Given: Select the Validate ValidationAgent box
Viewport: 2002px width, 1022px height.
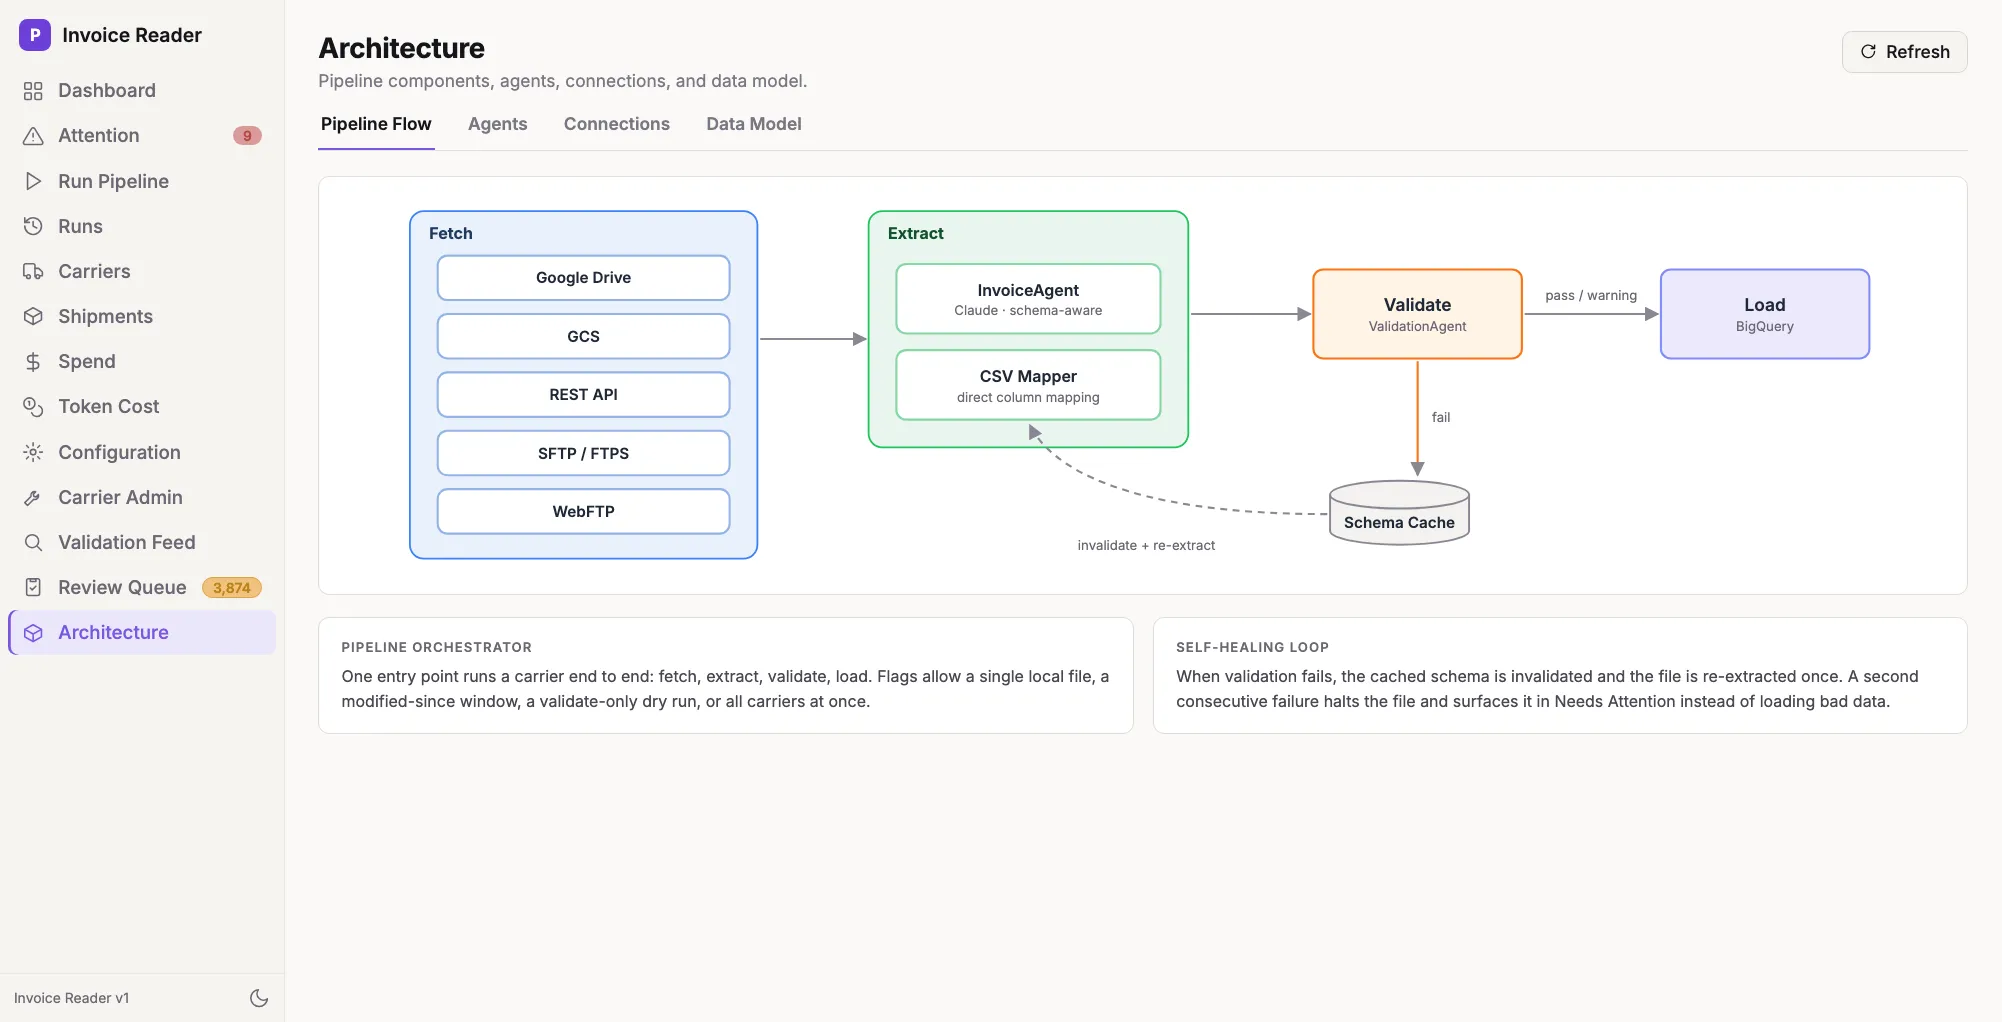Looking at the screenshot, I should tap(1417, 314).
